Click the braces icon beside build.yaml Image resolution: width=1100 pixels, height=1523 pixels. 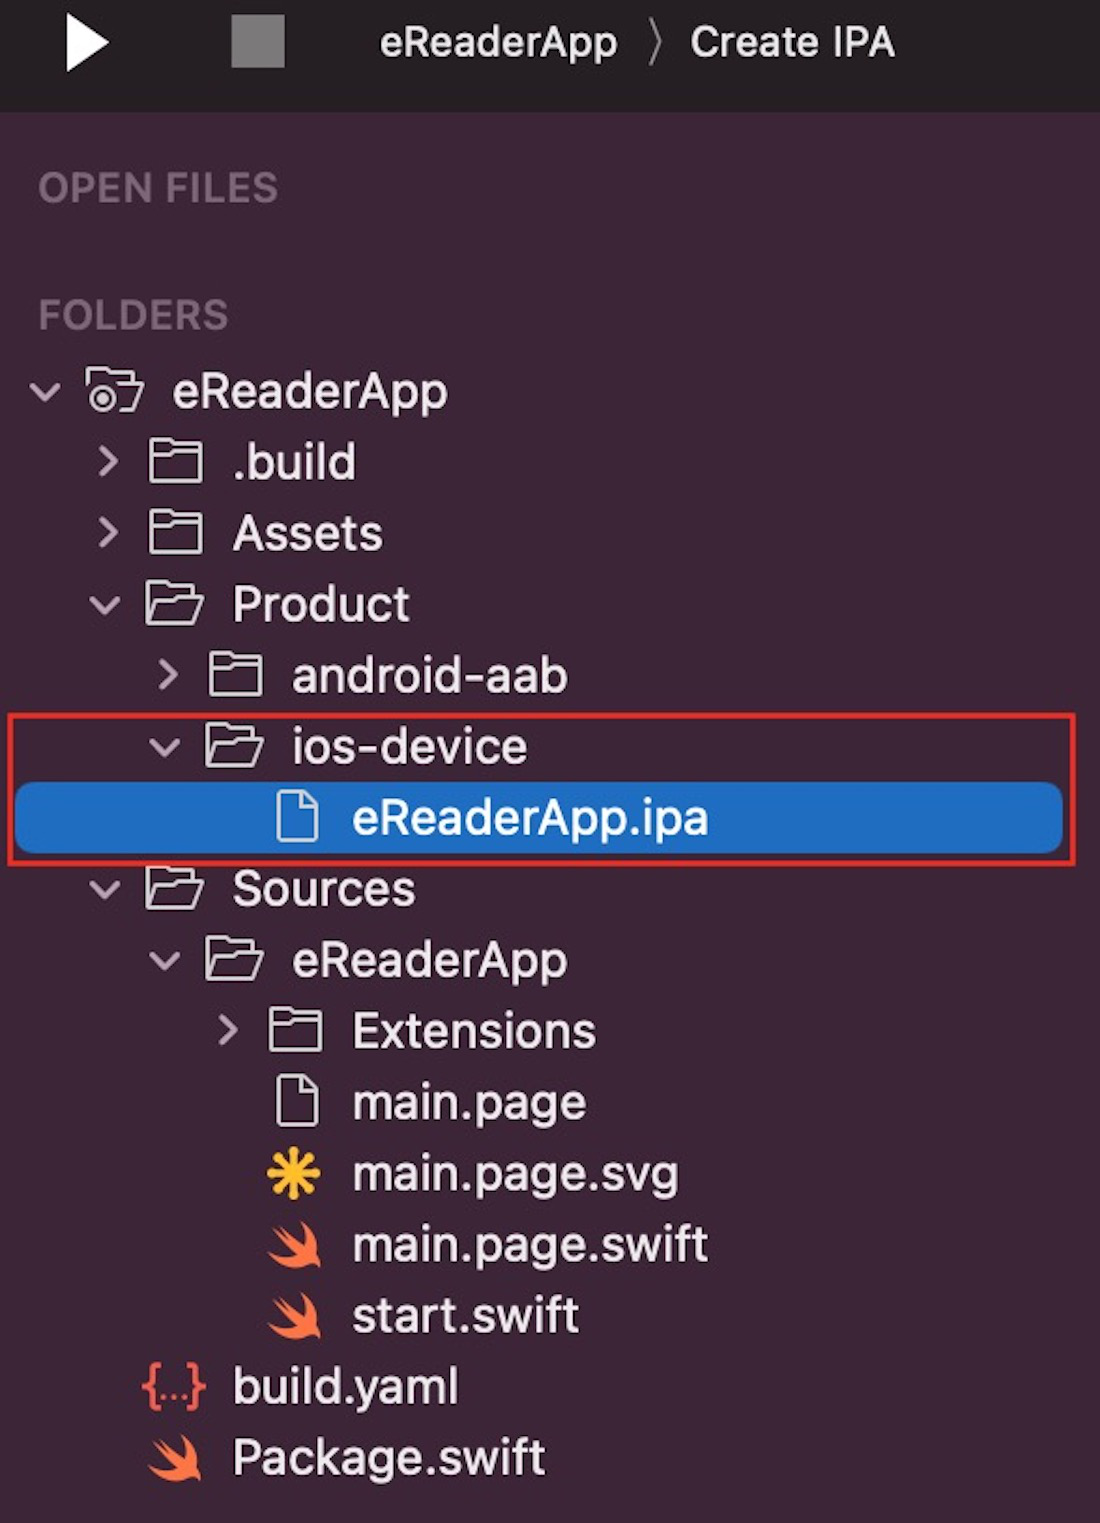[174, 1387]
